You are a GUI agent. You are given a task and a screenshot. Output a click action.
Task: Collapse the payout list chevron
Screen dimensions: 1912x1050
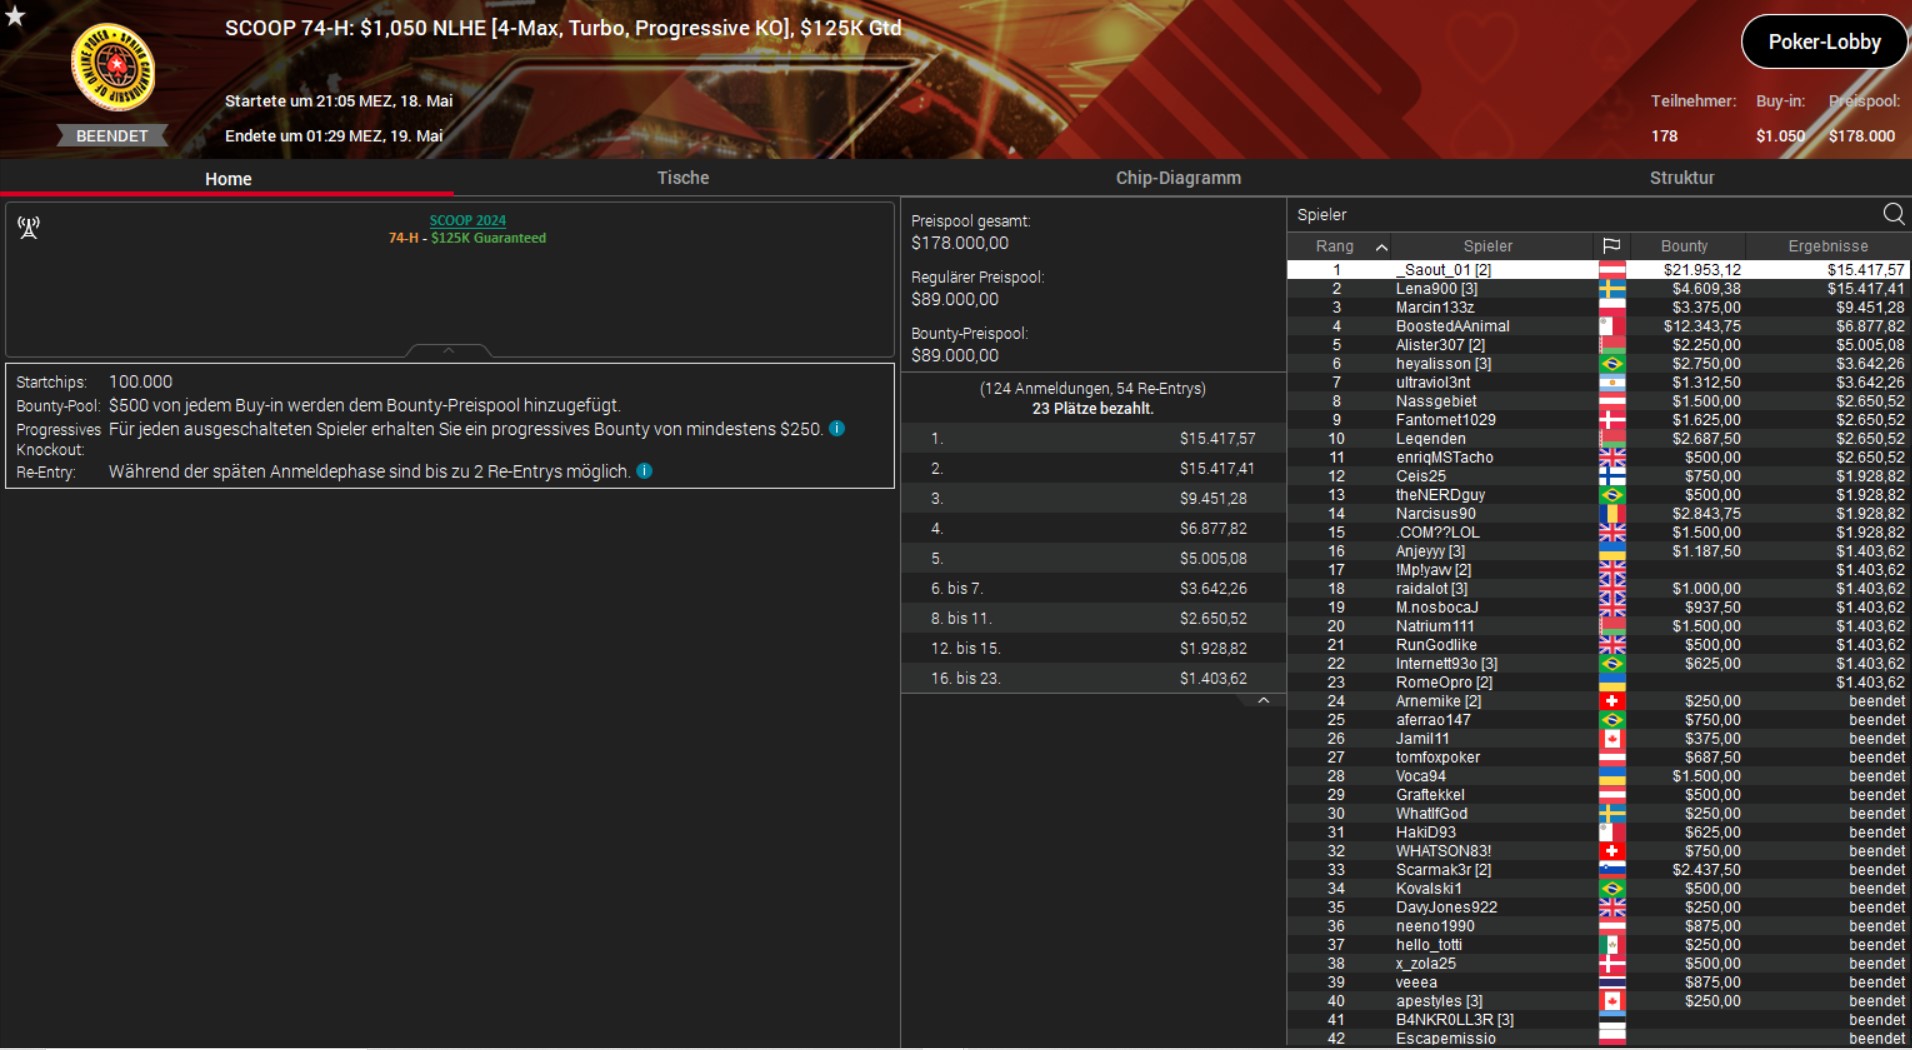point(1263,701)
